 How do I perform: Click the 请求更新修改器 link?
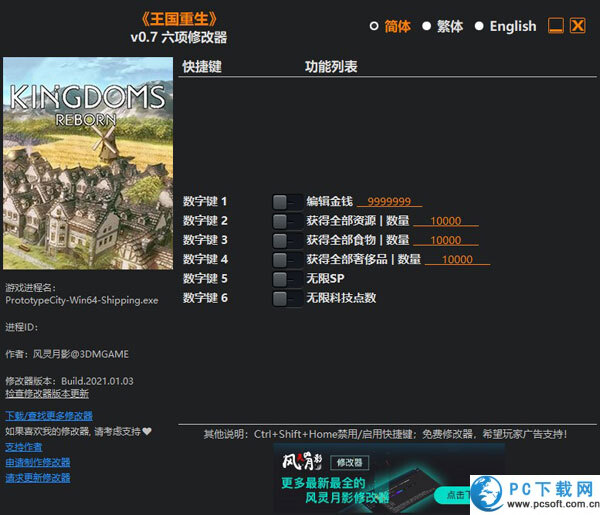tap(38, 478)
